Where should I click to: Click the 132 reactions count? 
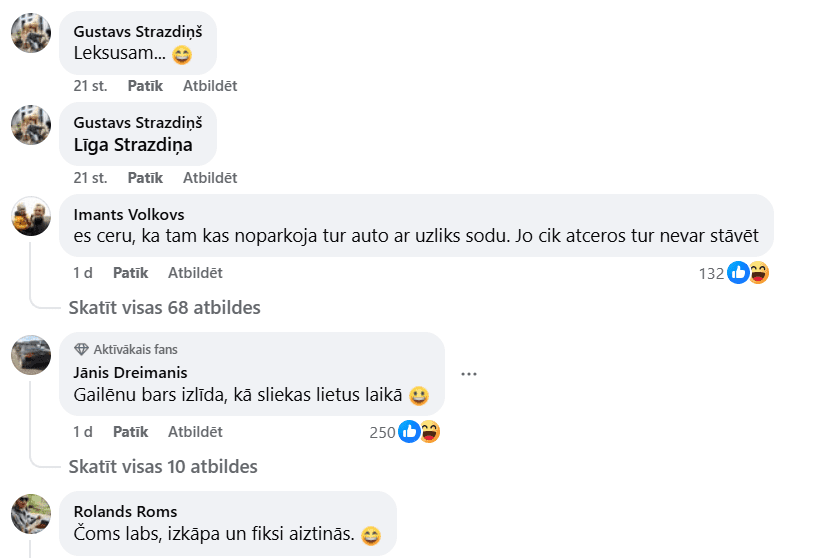(710, 273)
